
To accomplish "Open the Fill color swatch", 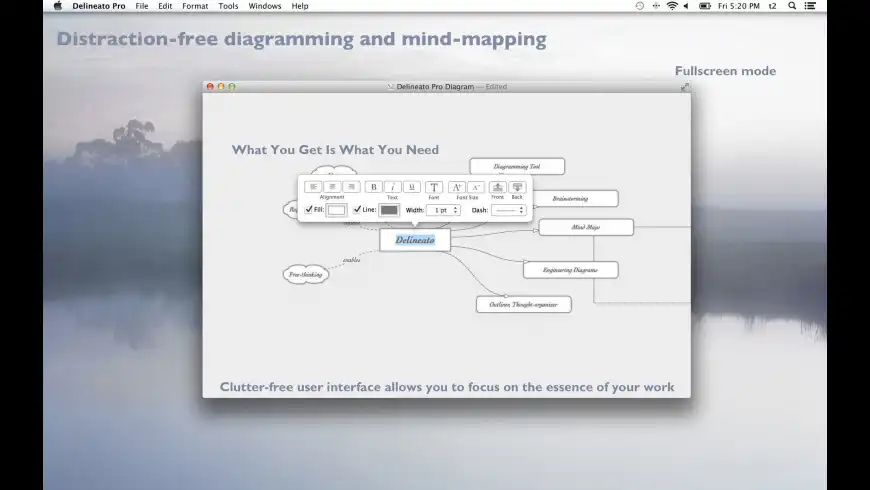I will point(336,210).
